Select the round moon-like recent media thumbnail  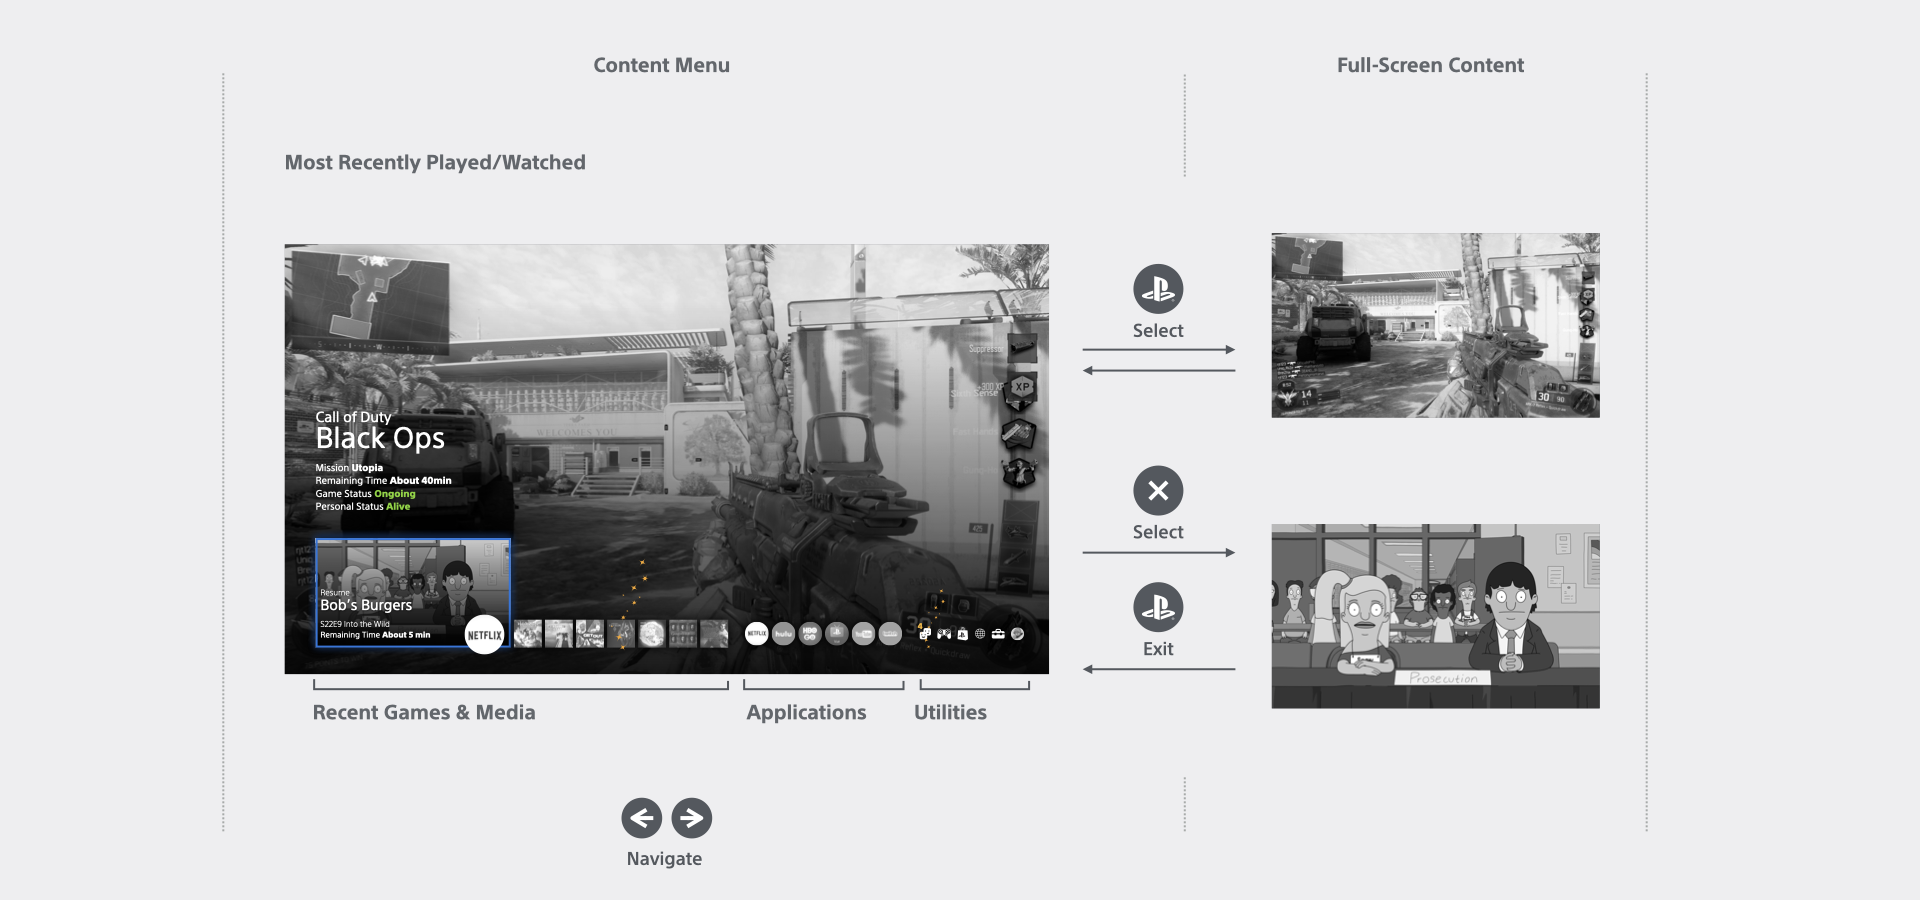(652, 634)
